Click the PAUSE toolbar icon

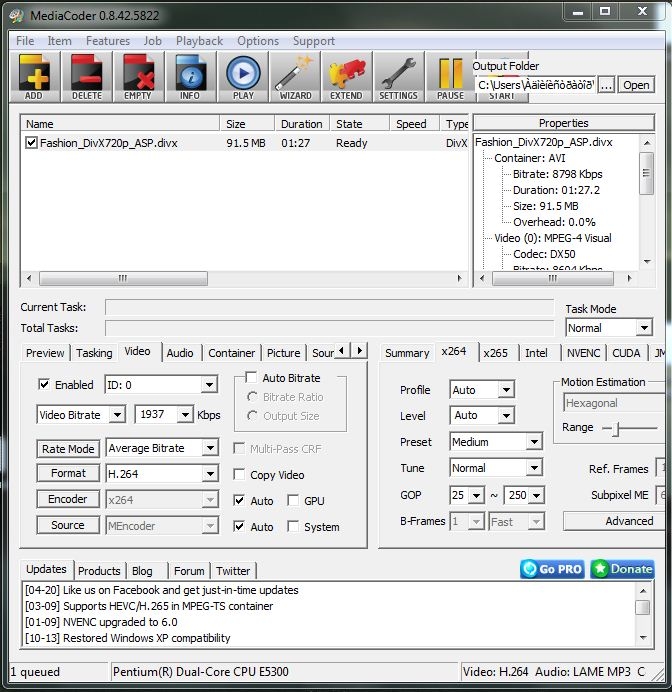(x=451, y=77)
